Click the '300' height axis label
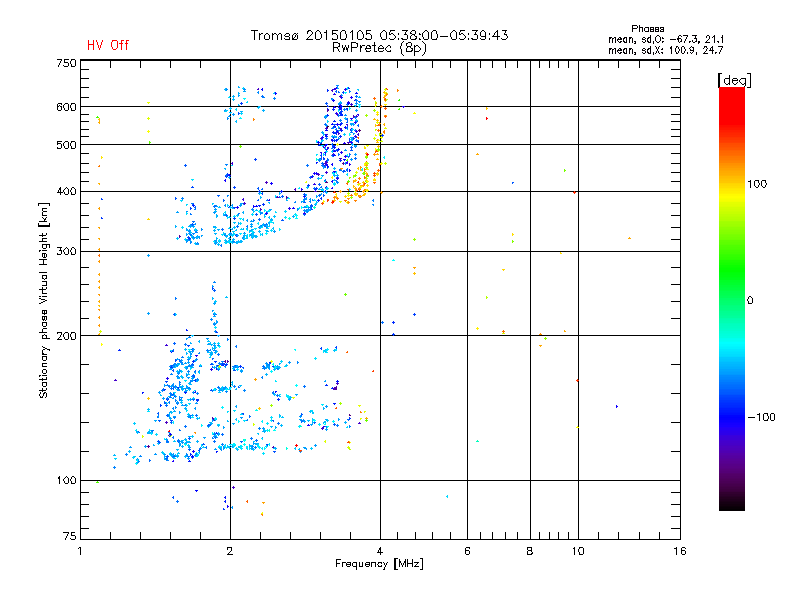The image size is (800, 600). pos(66,252)
